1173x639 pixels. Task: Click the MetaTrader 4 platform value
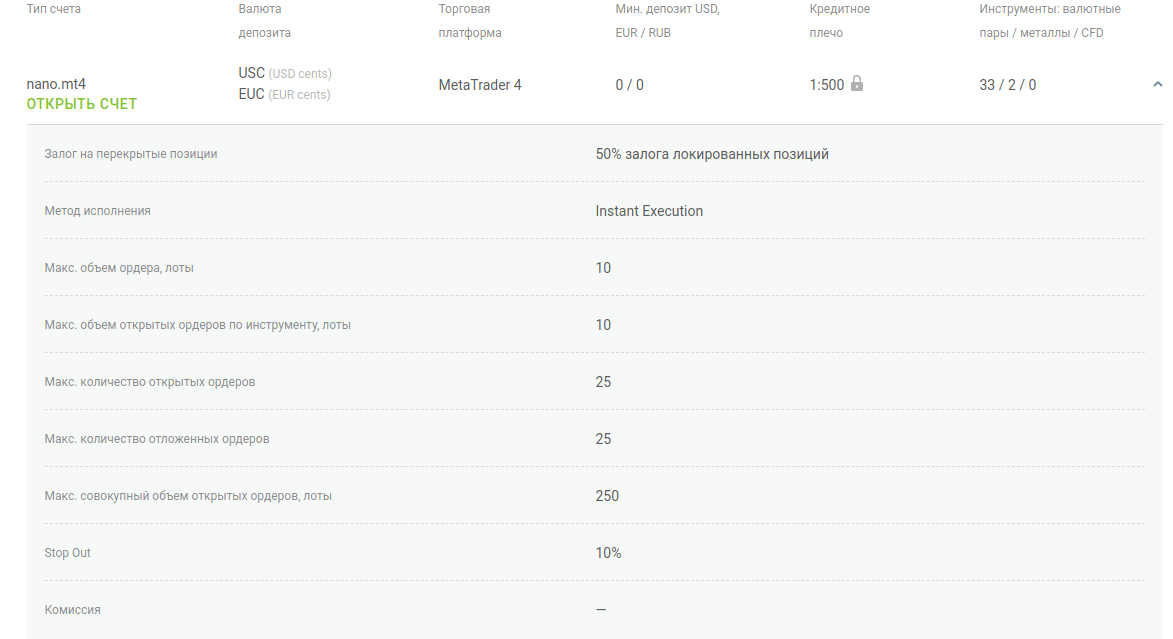(480, 85)
